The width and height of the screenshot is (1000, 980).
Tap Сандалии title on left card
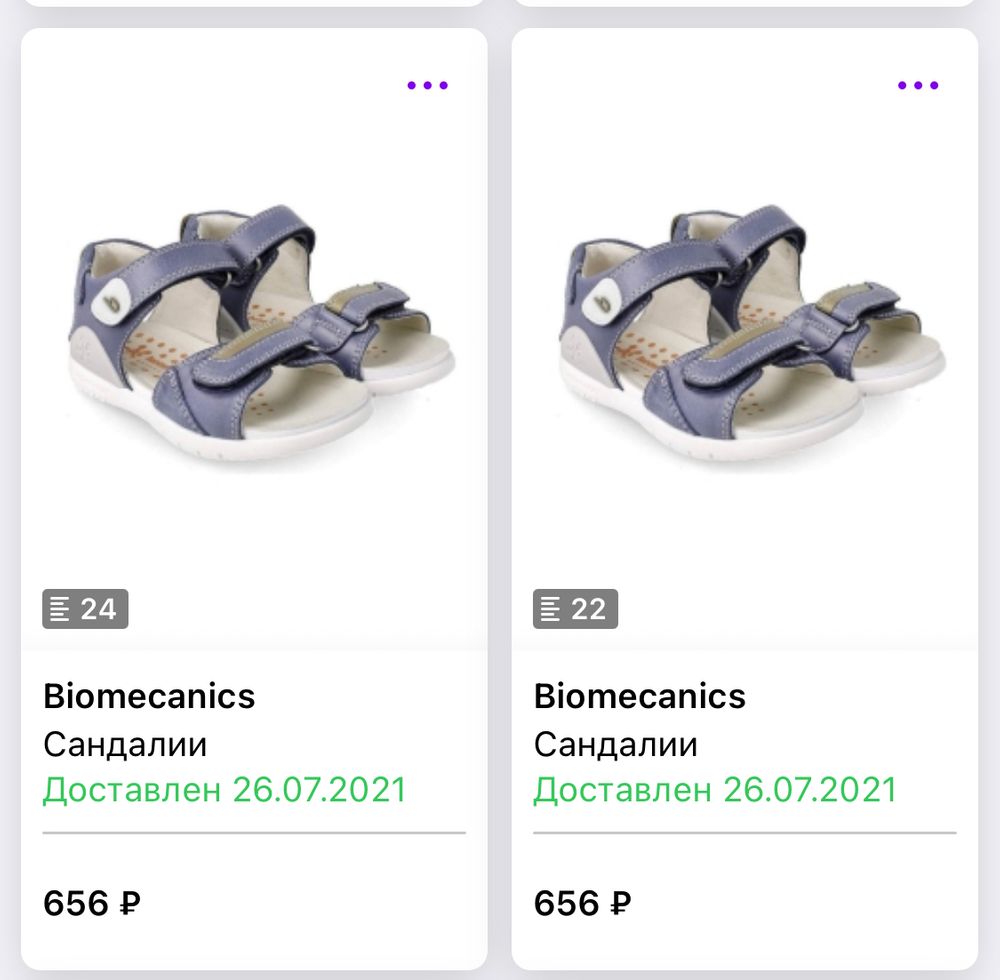point(125,744)
